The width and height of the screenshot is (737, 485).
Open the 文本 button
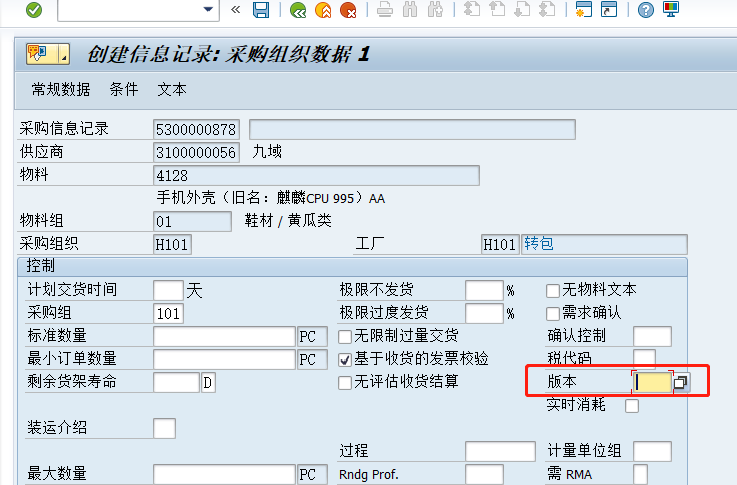pos(172,89)
